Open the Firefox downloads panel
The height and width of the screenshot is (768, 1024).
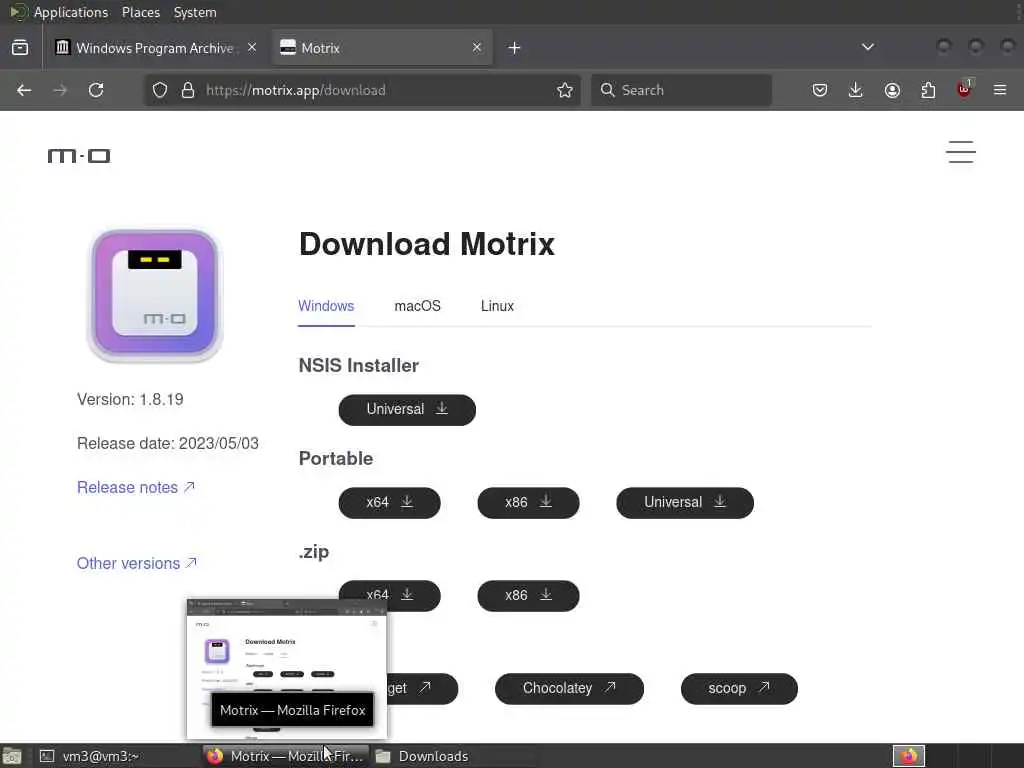pyautogui.click(x=856, y=90)
